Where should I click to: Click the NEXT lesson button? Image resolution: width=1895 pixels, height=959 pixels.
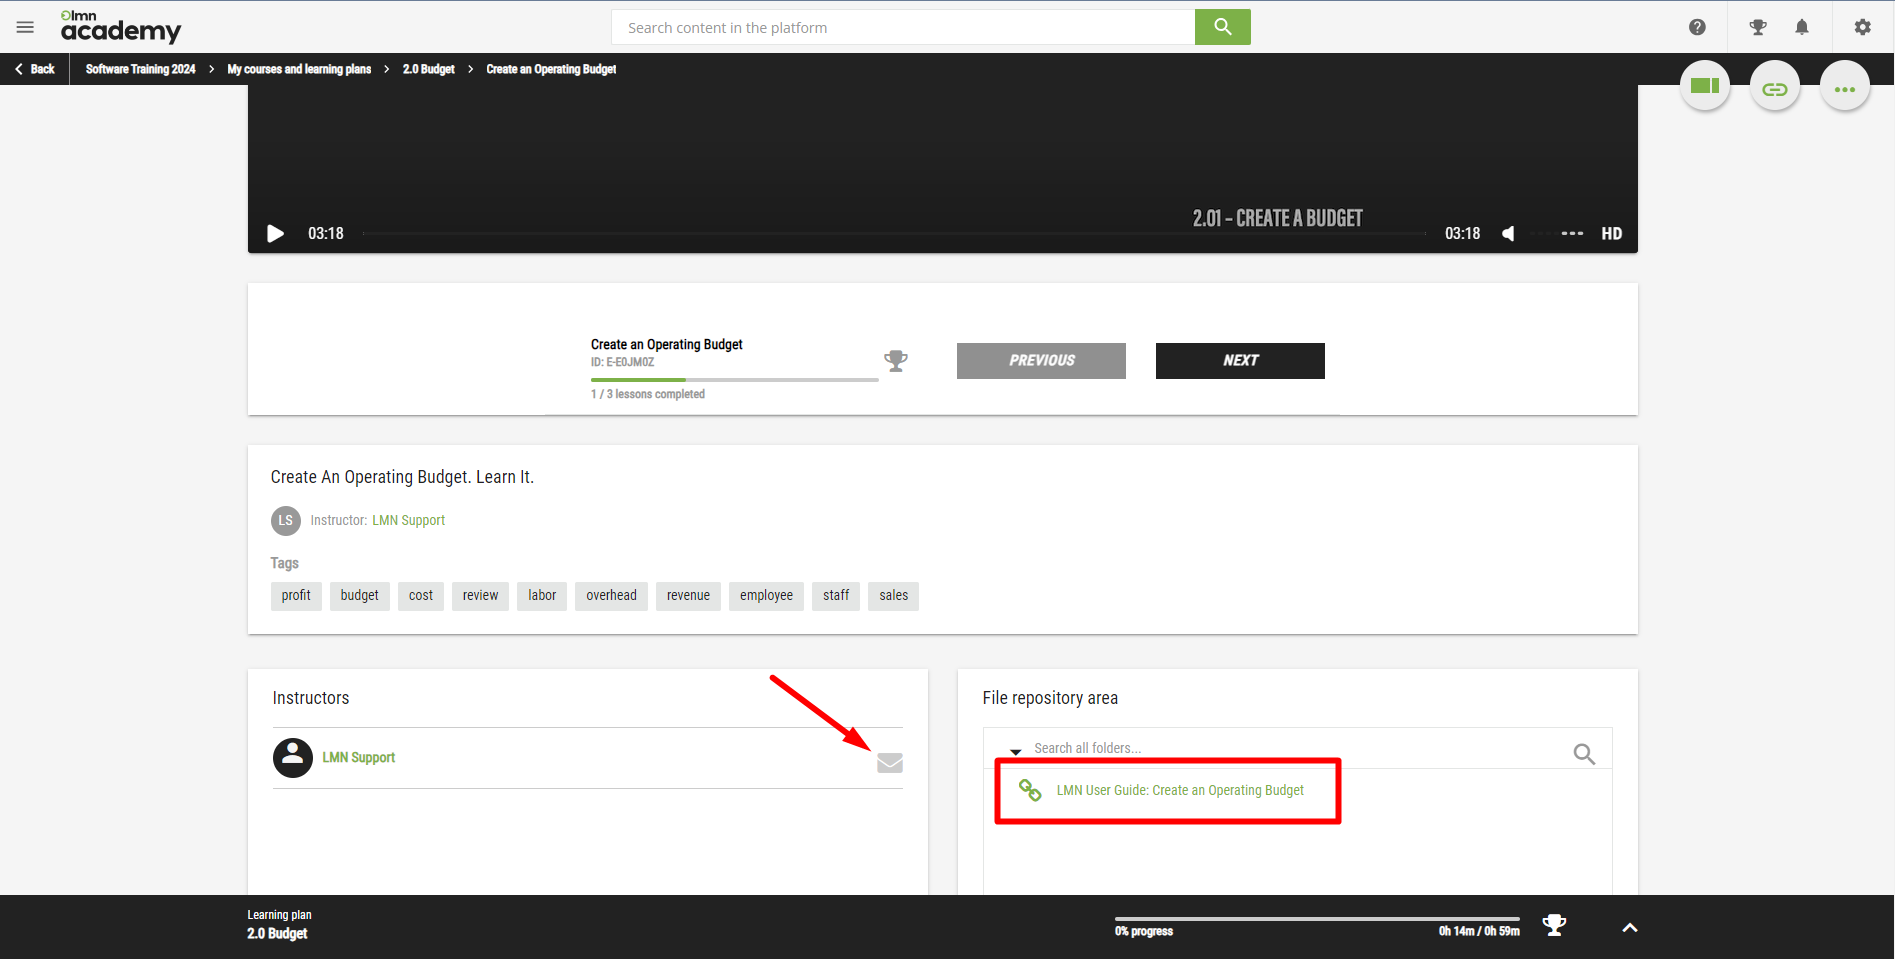[1239, 361]
